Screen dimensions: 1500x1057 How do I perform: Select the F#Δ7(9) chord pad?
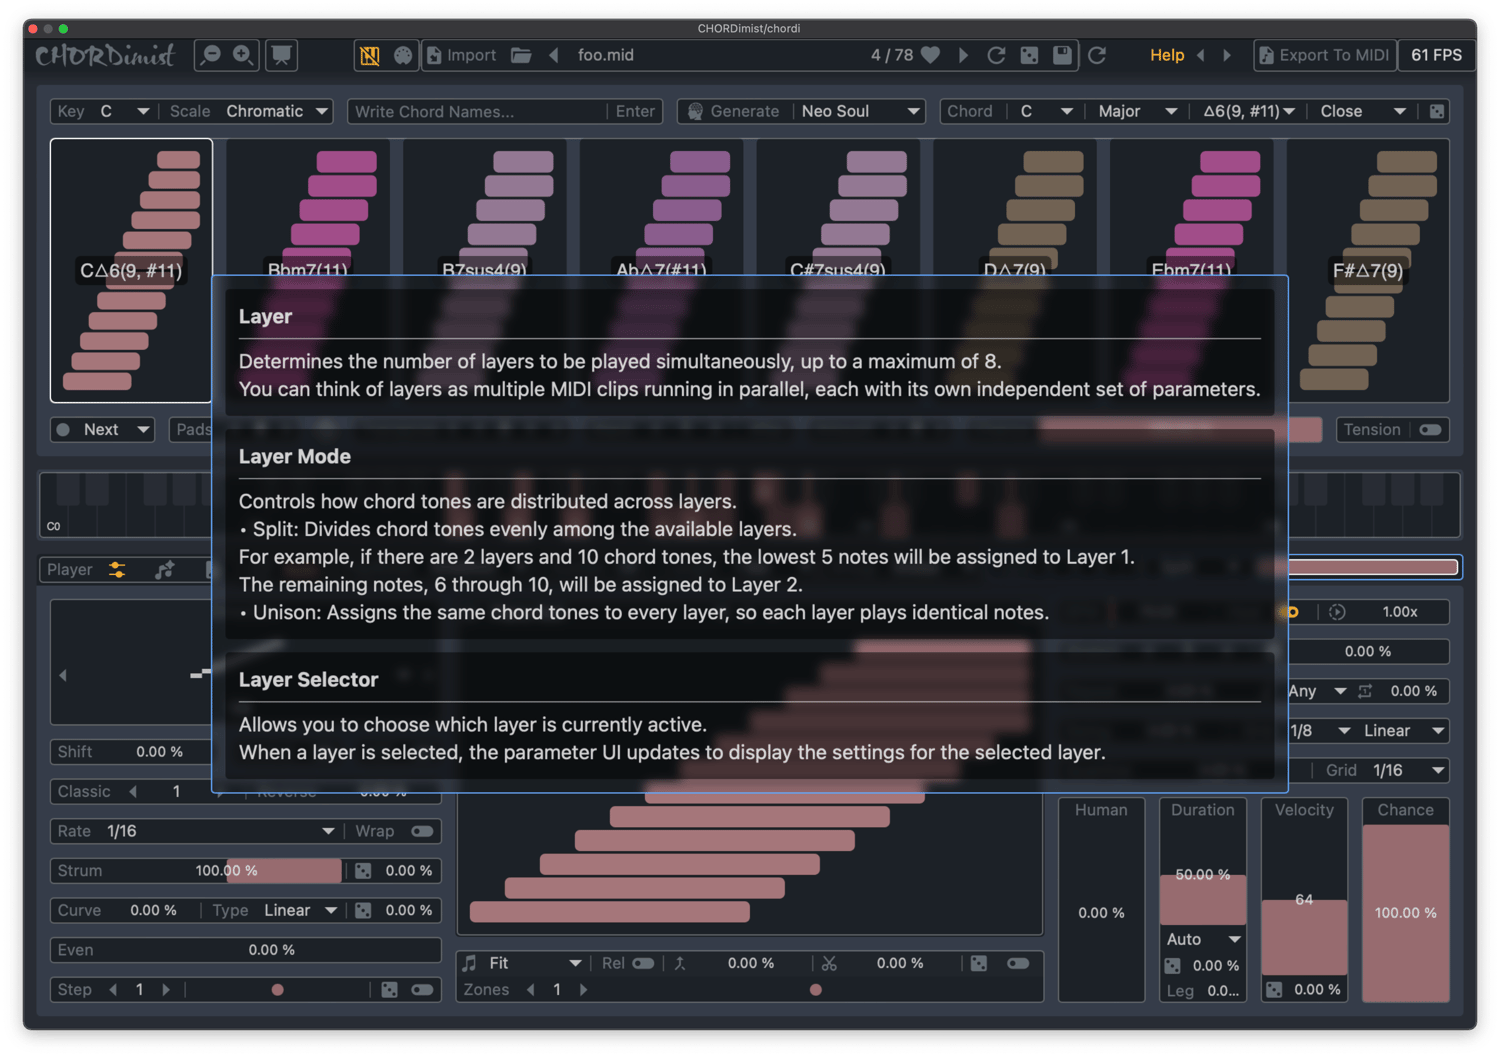pyautogui.click(x=1368, y=270)
